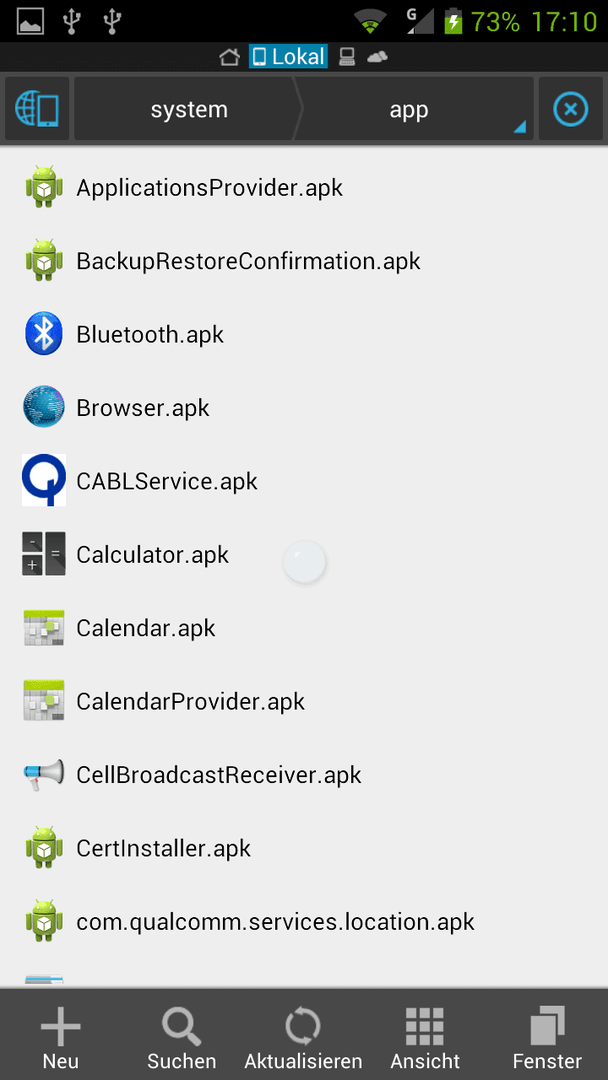Expand the app path dropdown
Viewport: 608px width, 1080px height.
[414, 109]
